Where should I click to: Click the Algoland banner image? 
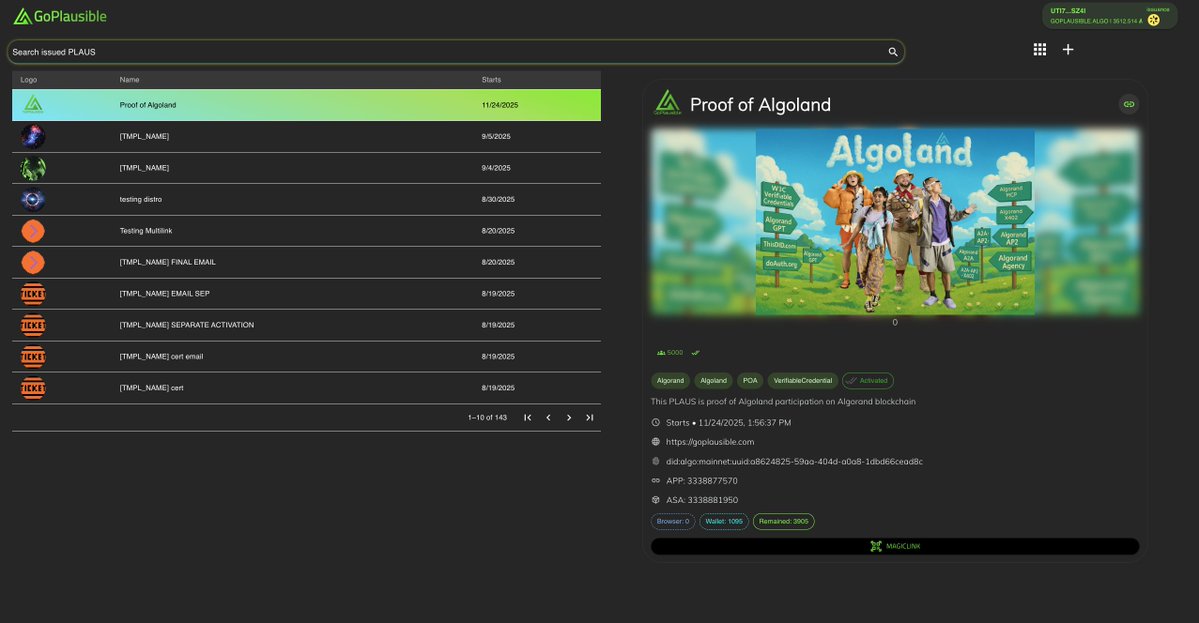click(x=895, y=222)
